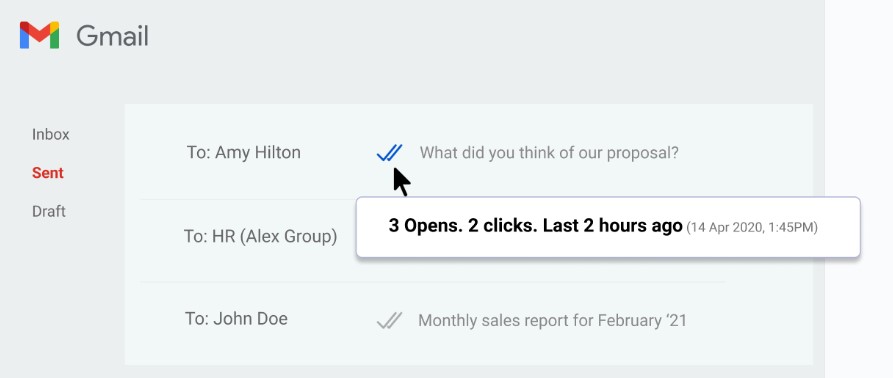Click the gray double-check icon for John Doe

pos(390,321)
